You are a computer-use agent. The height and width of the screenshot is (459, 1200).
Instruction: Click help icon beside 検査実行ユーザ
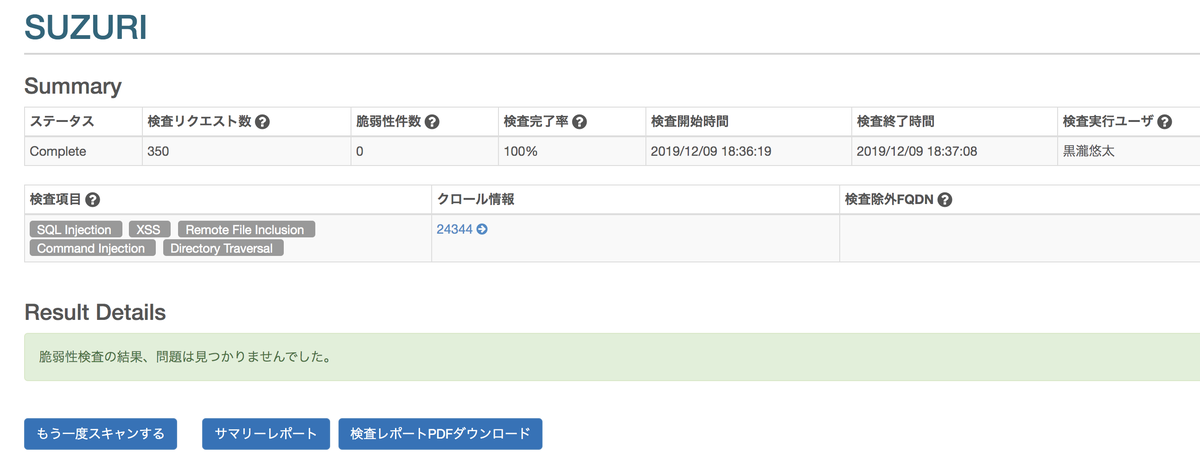[x=1165, y=122]
